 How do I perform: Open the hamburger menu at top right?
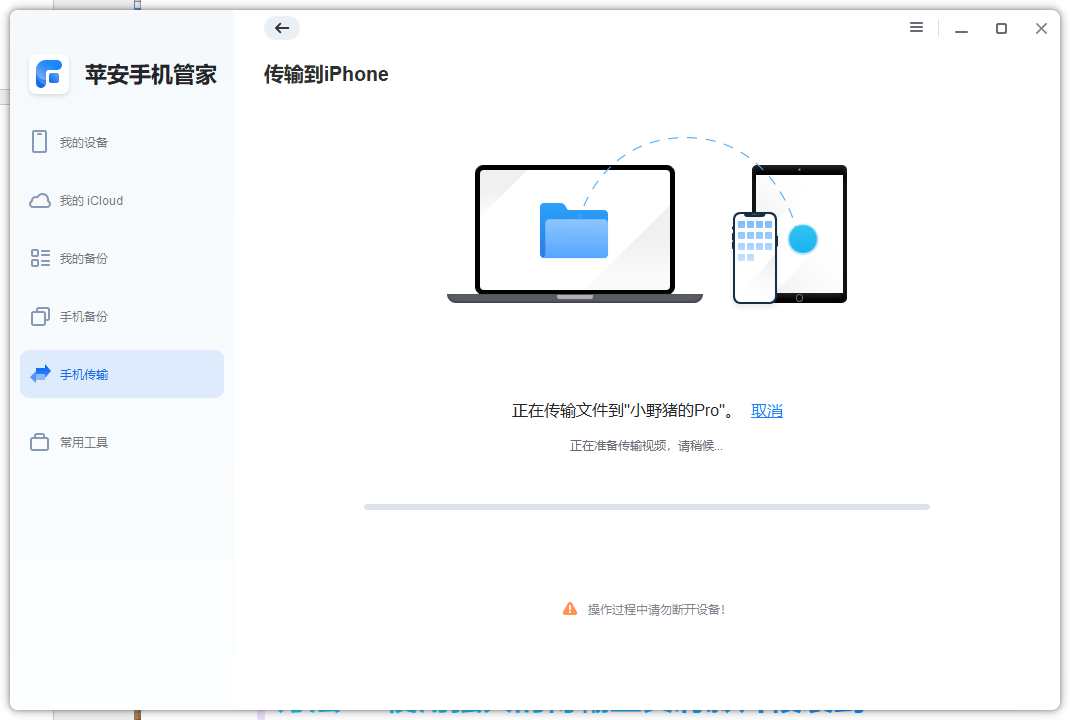916,28
